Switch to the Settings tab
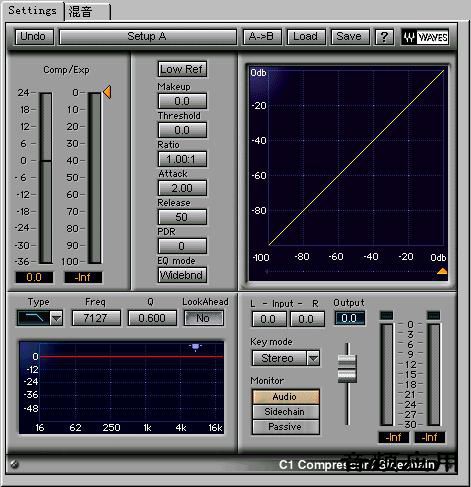This screenshot has width=471, height=487. pyautogui.click(x=32, y=11)
